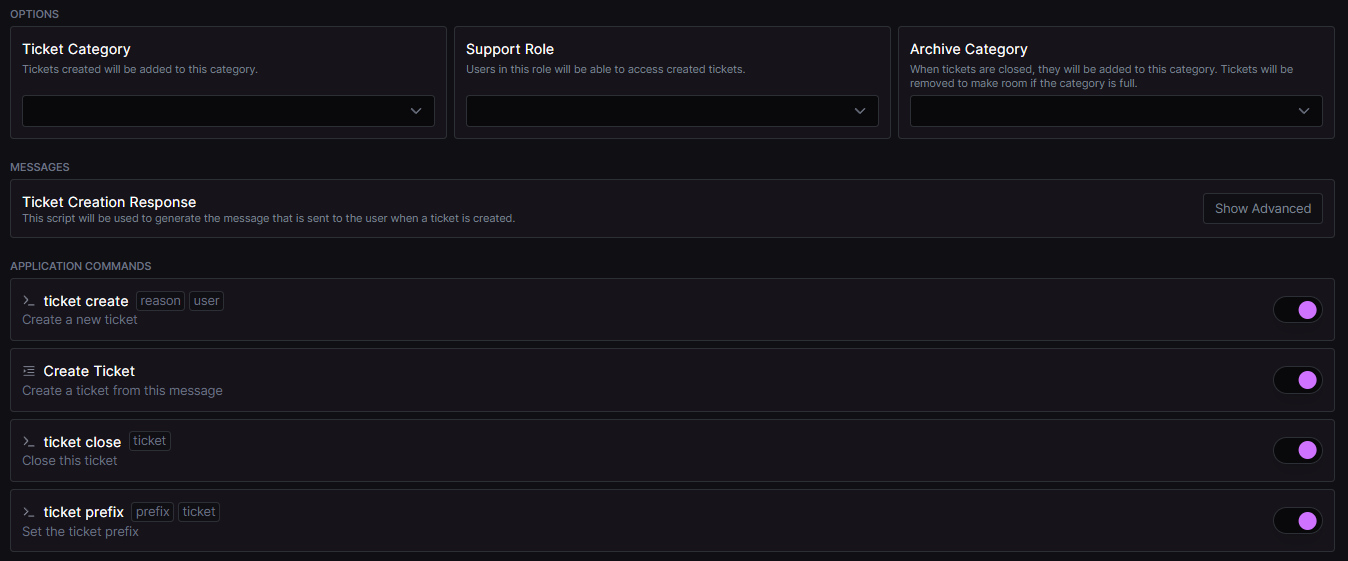Viewport: 1348px width, 561px height.
Task: Click the user parameter tag on ticket create
Action: tap(206, 301)
